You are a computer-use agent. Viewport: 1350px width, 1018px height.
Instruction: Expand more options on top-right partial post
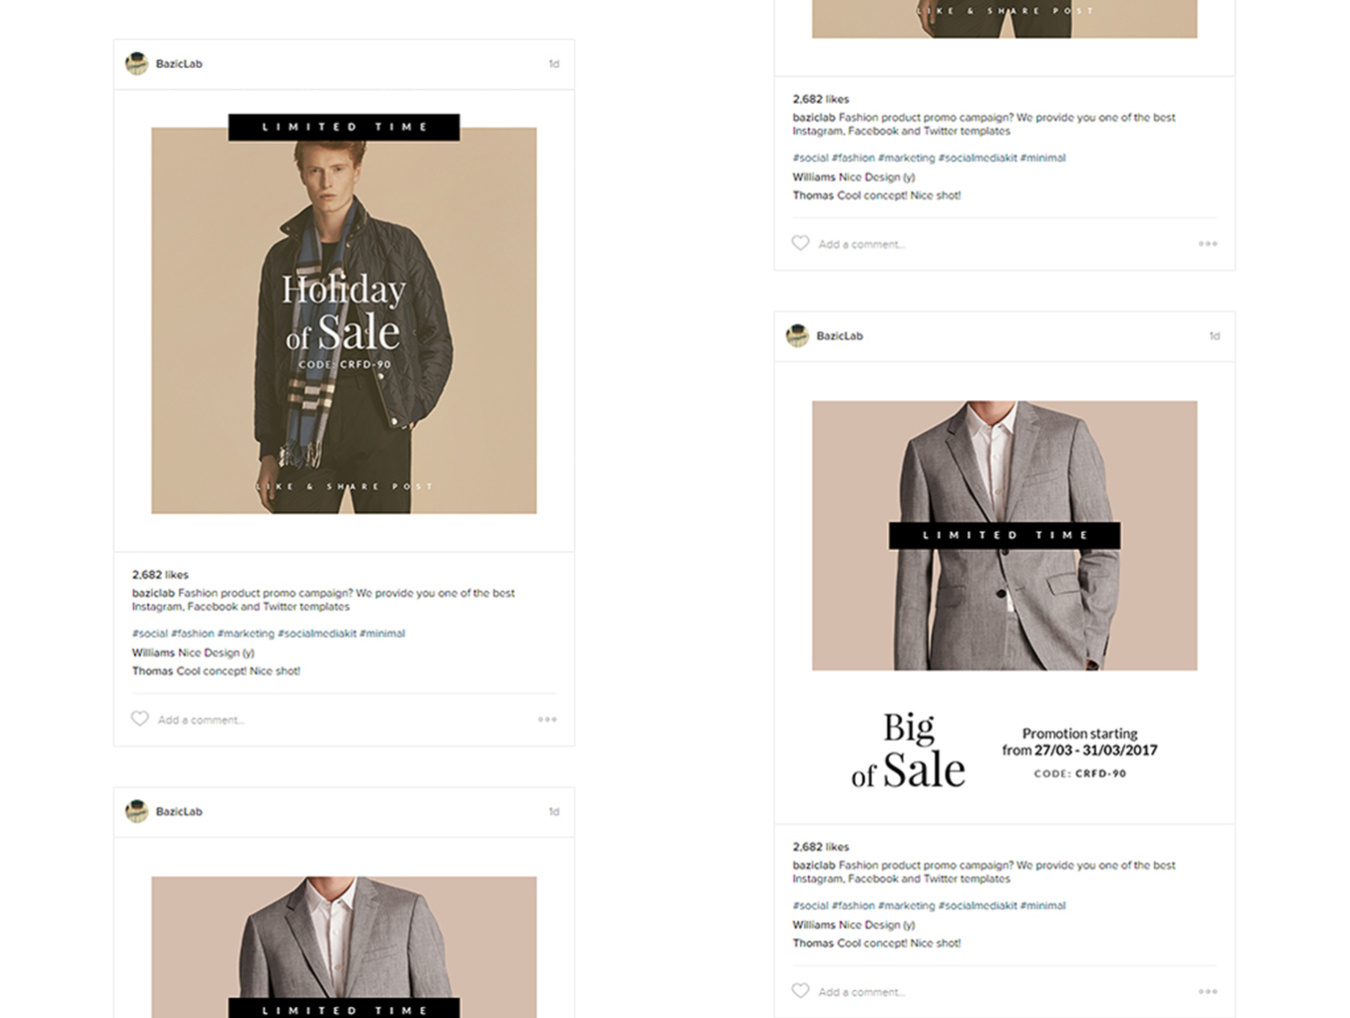coord(1208,244)
